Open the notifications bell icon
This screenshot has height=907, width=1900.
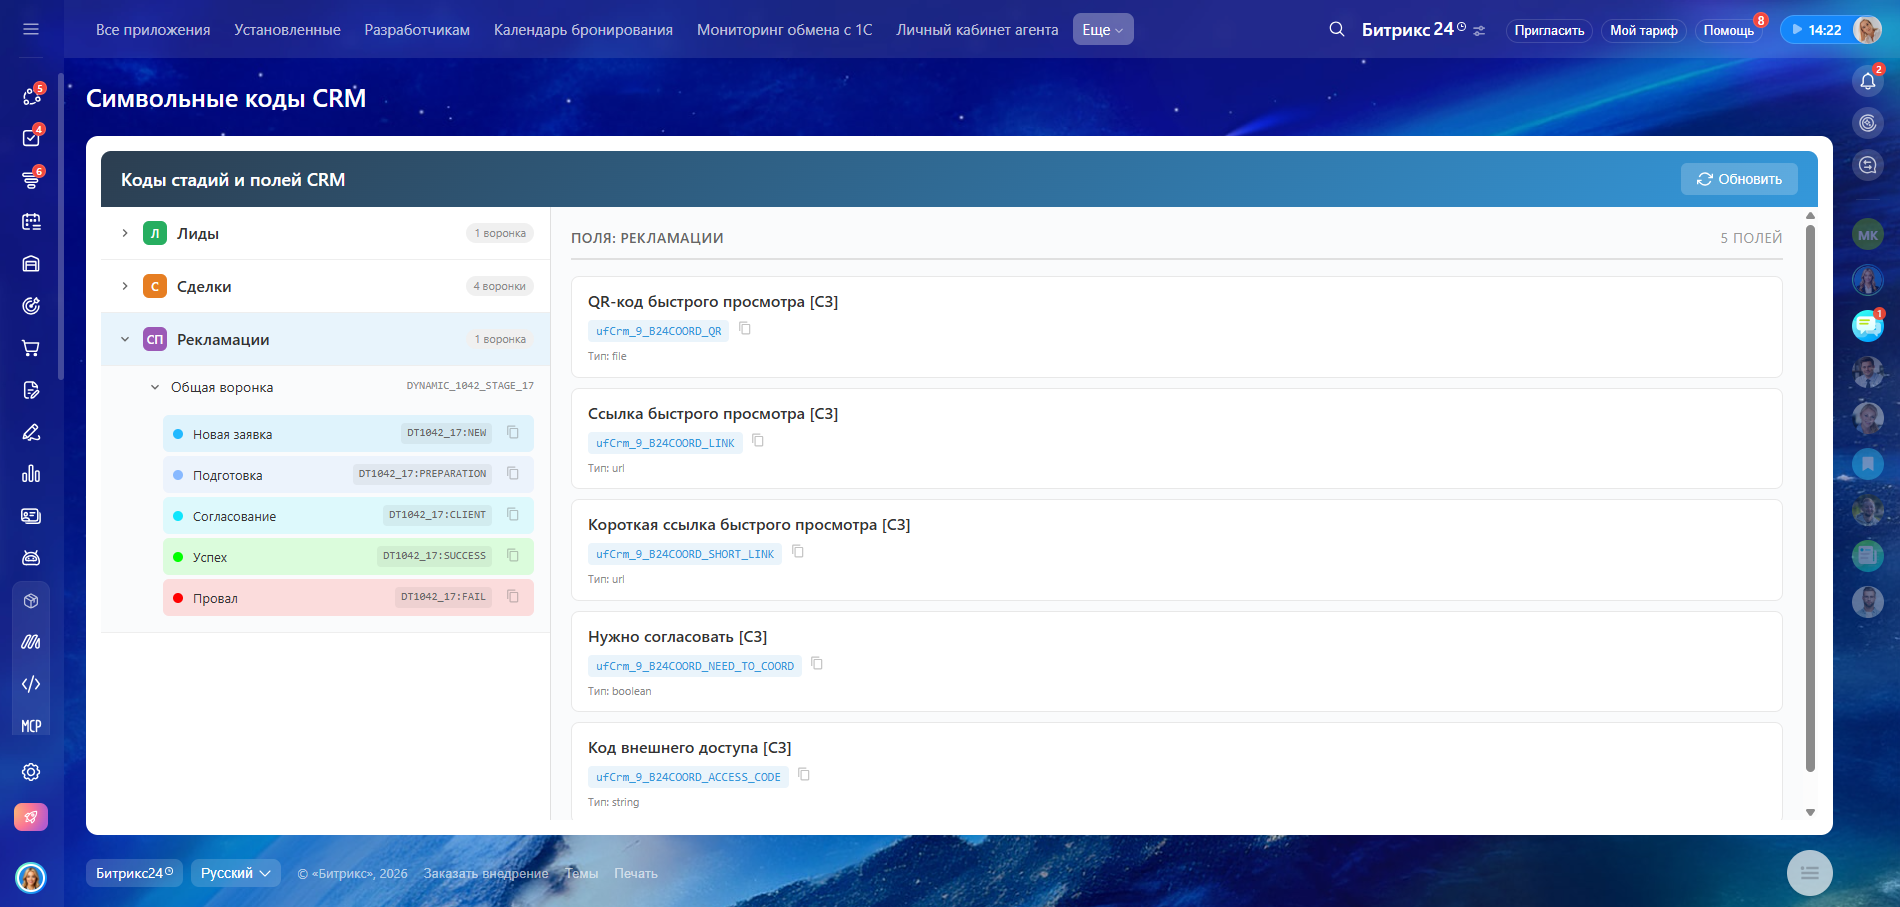pyautogui.click(x=1867, y=81)
